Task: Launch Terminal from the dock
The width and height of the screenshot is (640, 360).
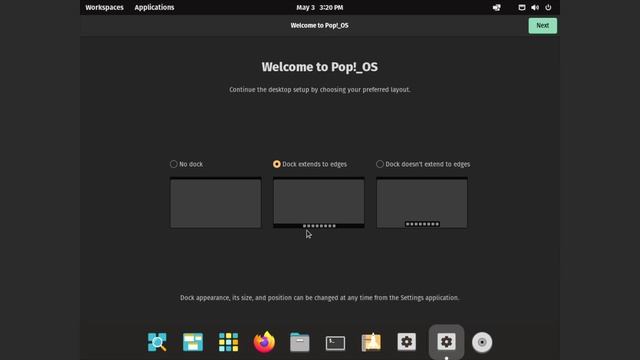Action: (x=336, y=343)
